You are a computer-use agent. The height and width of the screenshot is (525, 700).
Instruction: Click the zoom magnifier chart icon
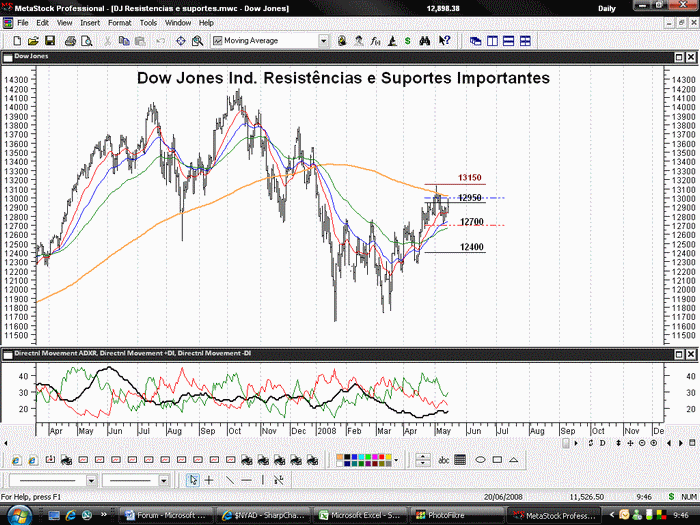[197, 41]
